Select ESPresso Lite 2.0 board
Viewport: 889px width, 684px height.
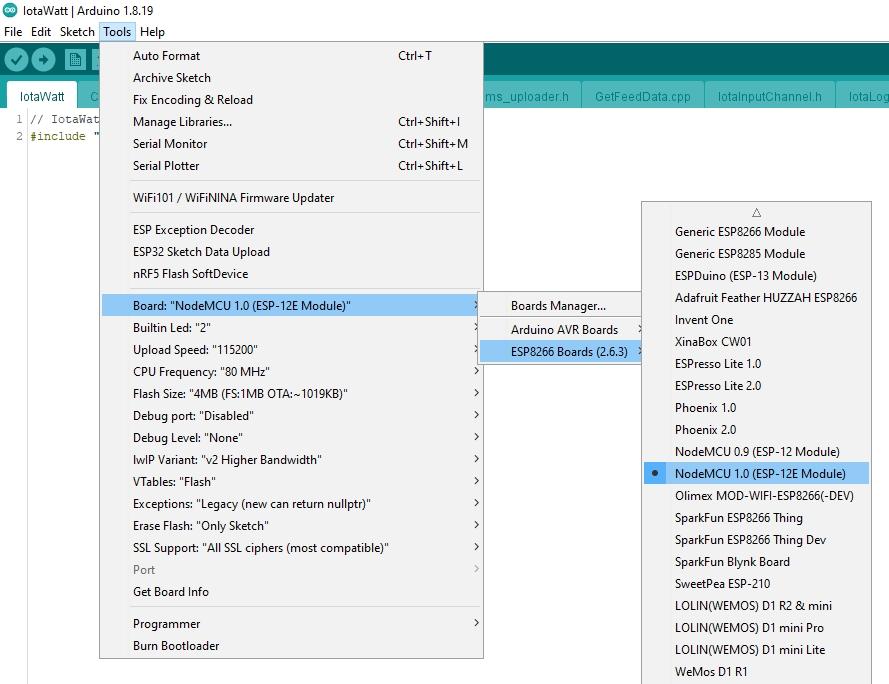click(756, 386)
